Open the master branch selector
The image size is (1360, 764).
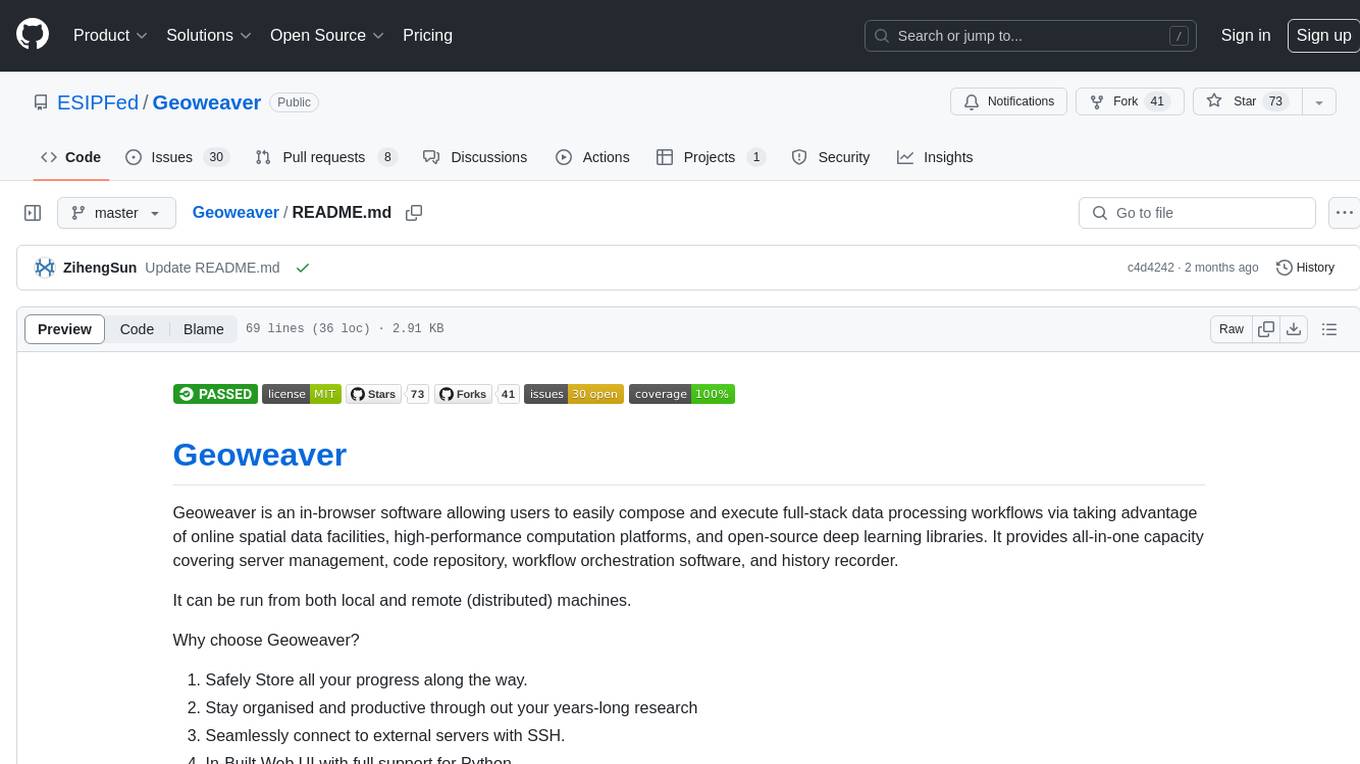click(x=116, y=213)
